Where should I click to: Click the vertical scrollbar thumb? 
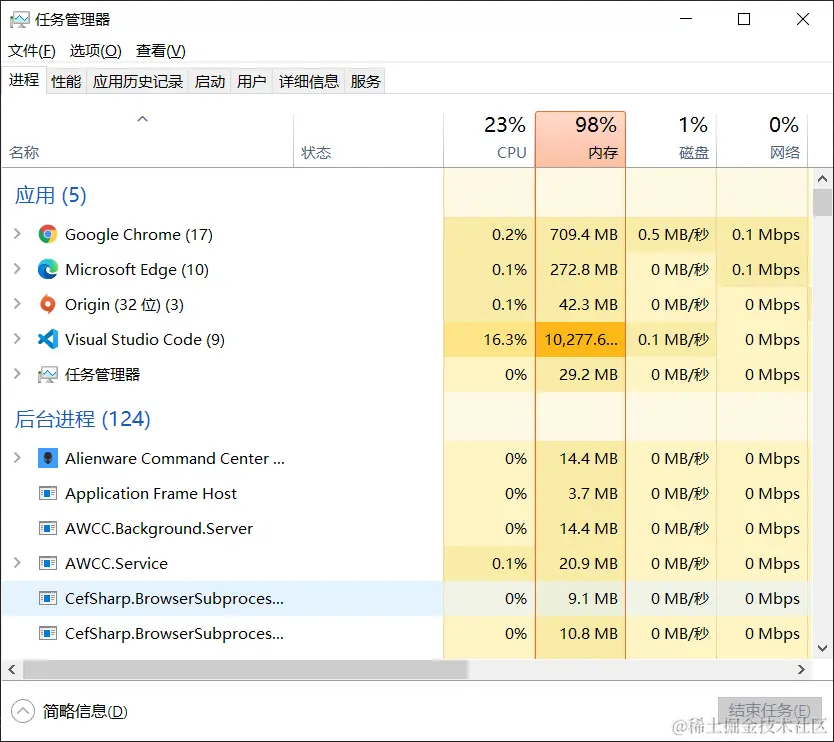coord(822,203)
